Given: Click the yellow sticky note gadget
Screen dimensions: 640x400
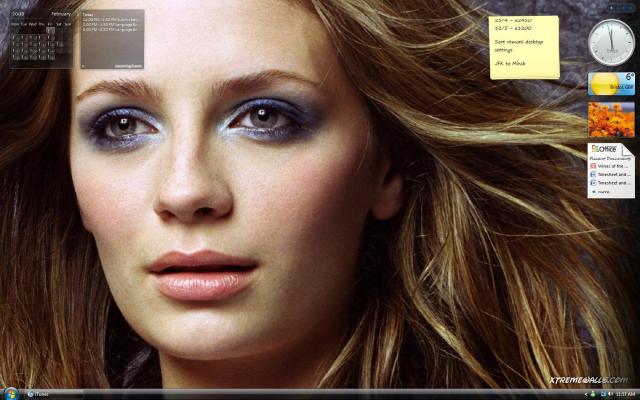Looking at the screenshot, I should coord(524,47).
